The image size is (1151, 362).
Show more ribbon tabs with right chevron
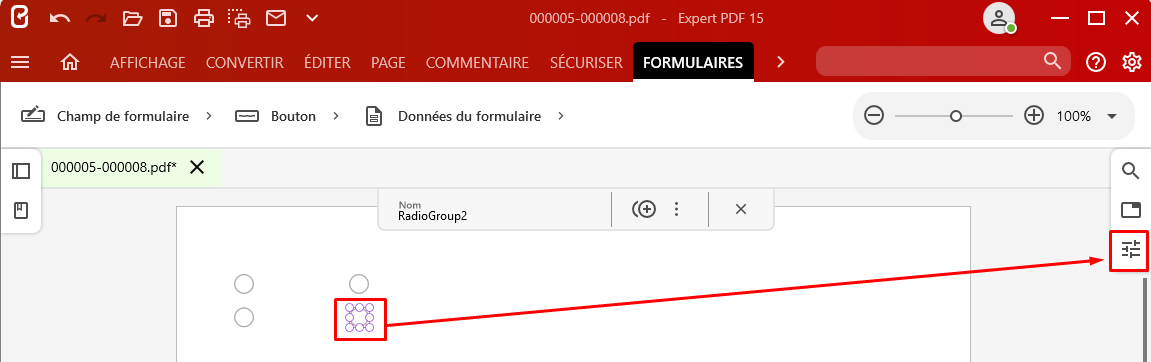[x=781, y=62]
